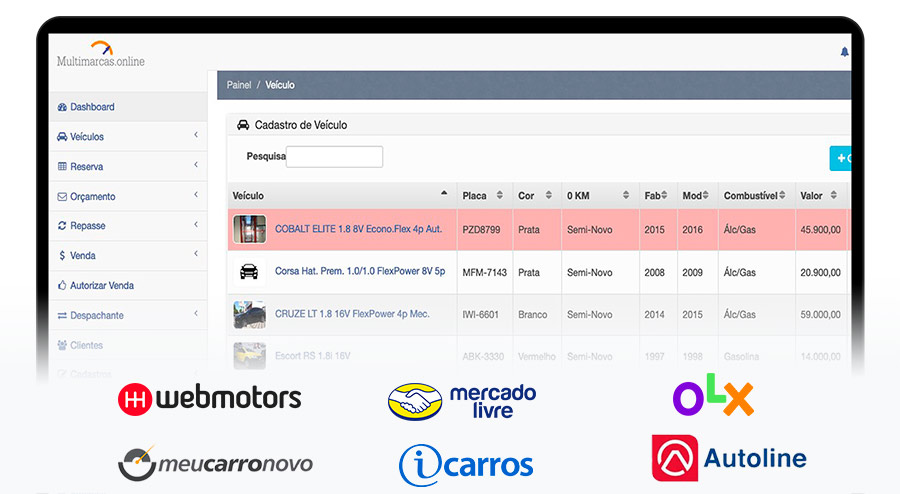This screenshot has height=494, width=900.
Task: Expand the Orçamento submenu chevron
Action: point(196,195)
